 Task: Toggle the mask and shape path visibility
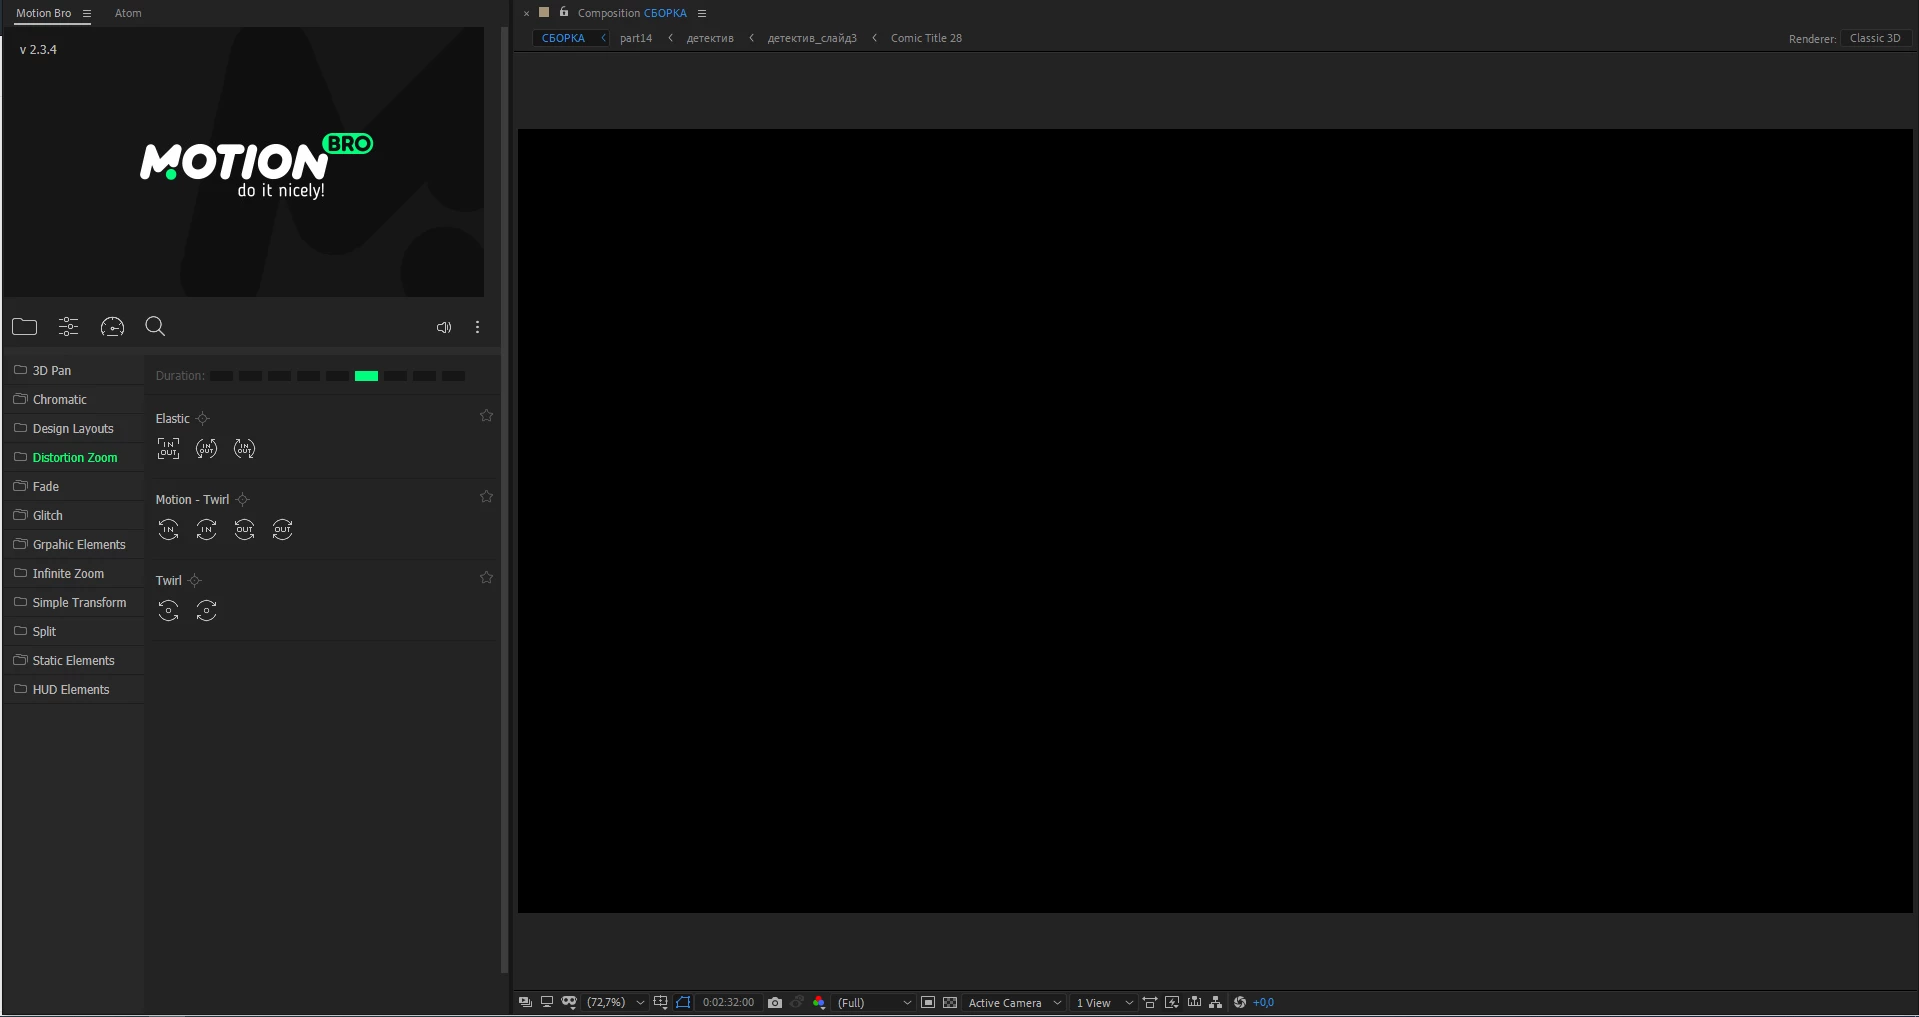click(683, 1002)
